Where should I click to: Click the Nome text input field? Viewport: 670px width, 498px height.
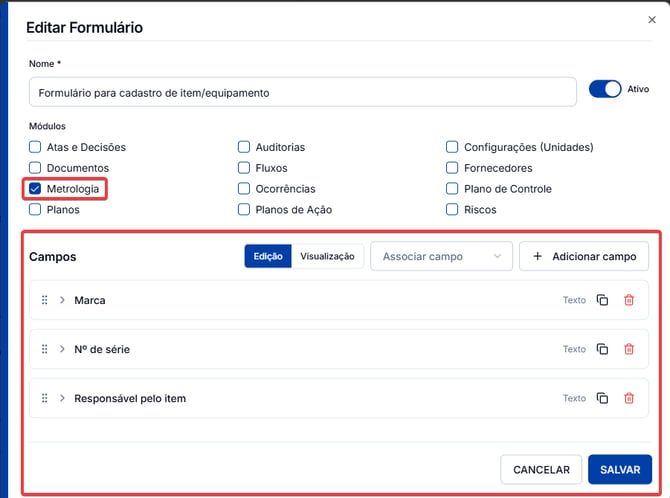click(x=303, y=92)
